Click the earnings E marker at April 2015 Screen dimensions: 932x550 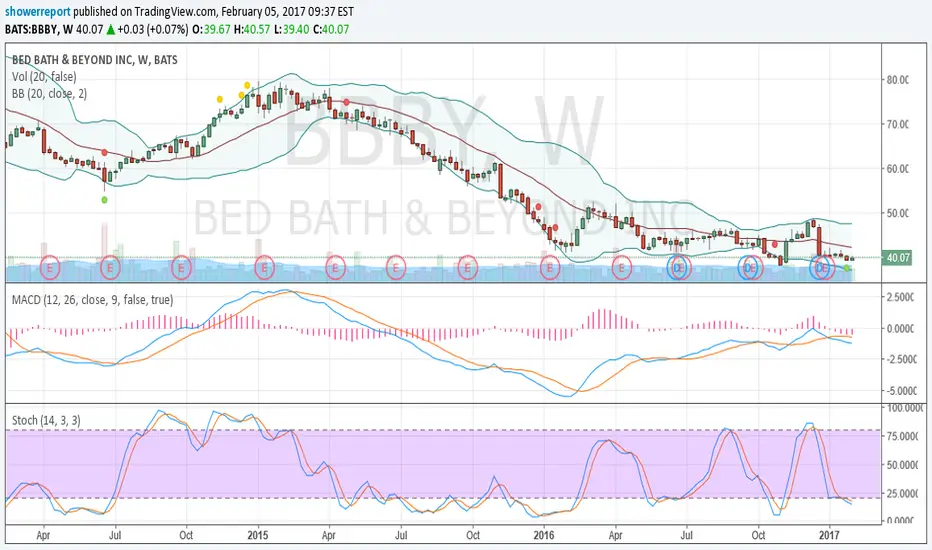(x=336, y=268)
